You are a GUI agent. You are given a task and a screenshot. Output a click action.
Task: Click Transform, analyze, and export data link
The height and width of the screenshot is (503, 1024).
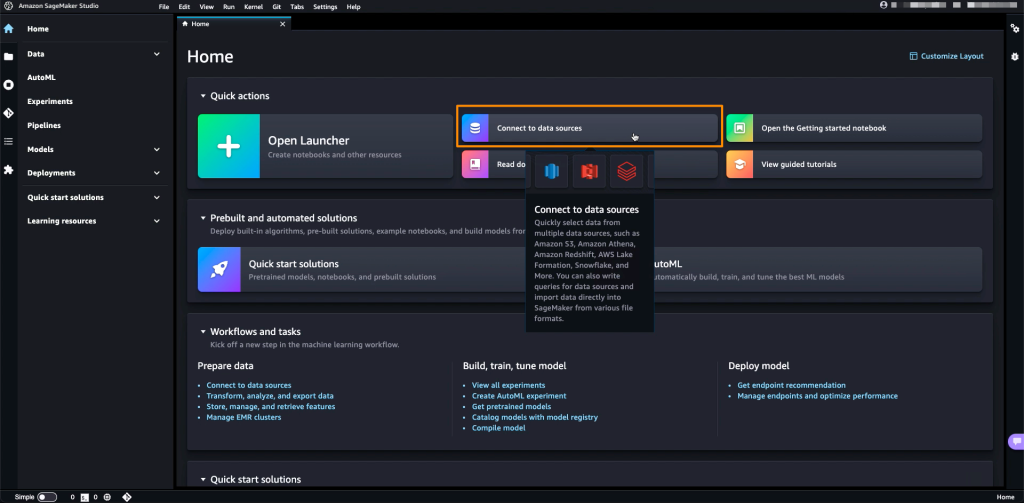(x=270, y=396)
